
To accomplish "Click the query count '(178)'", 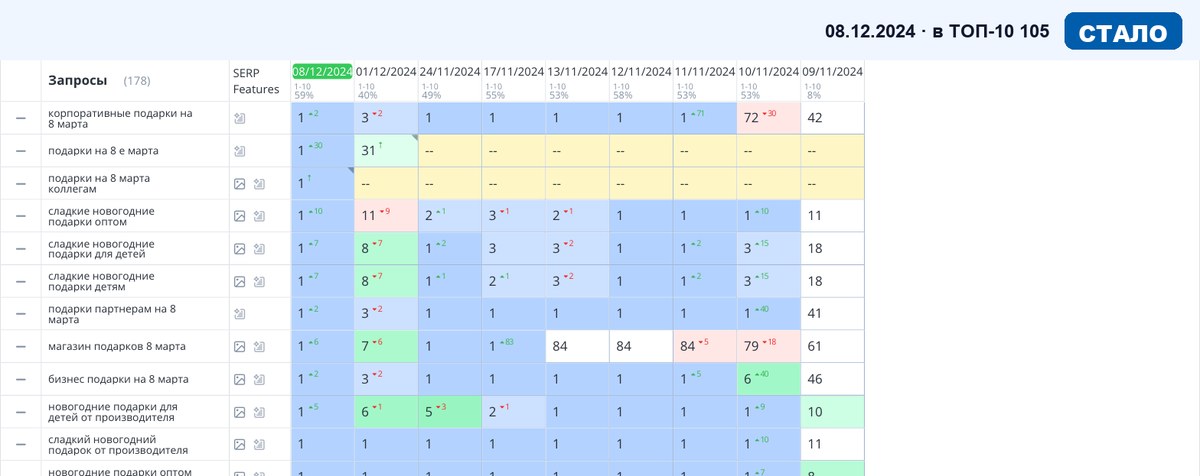I will coord(137,81).
